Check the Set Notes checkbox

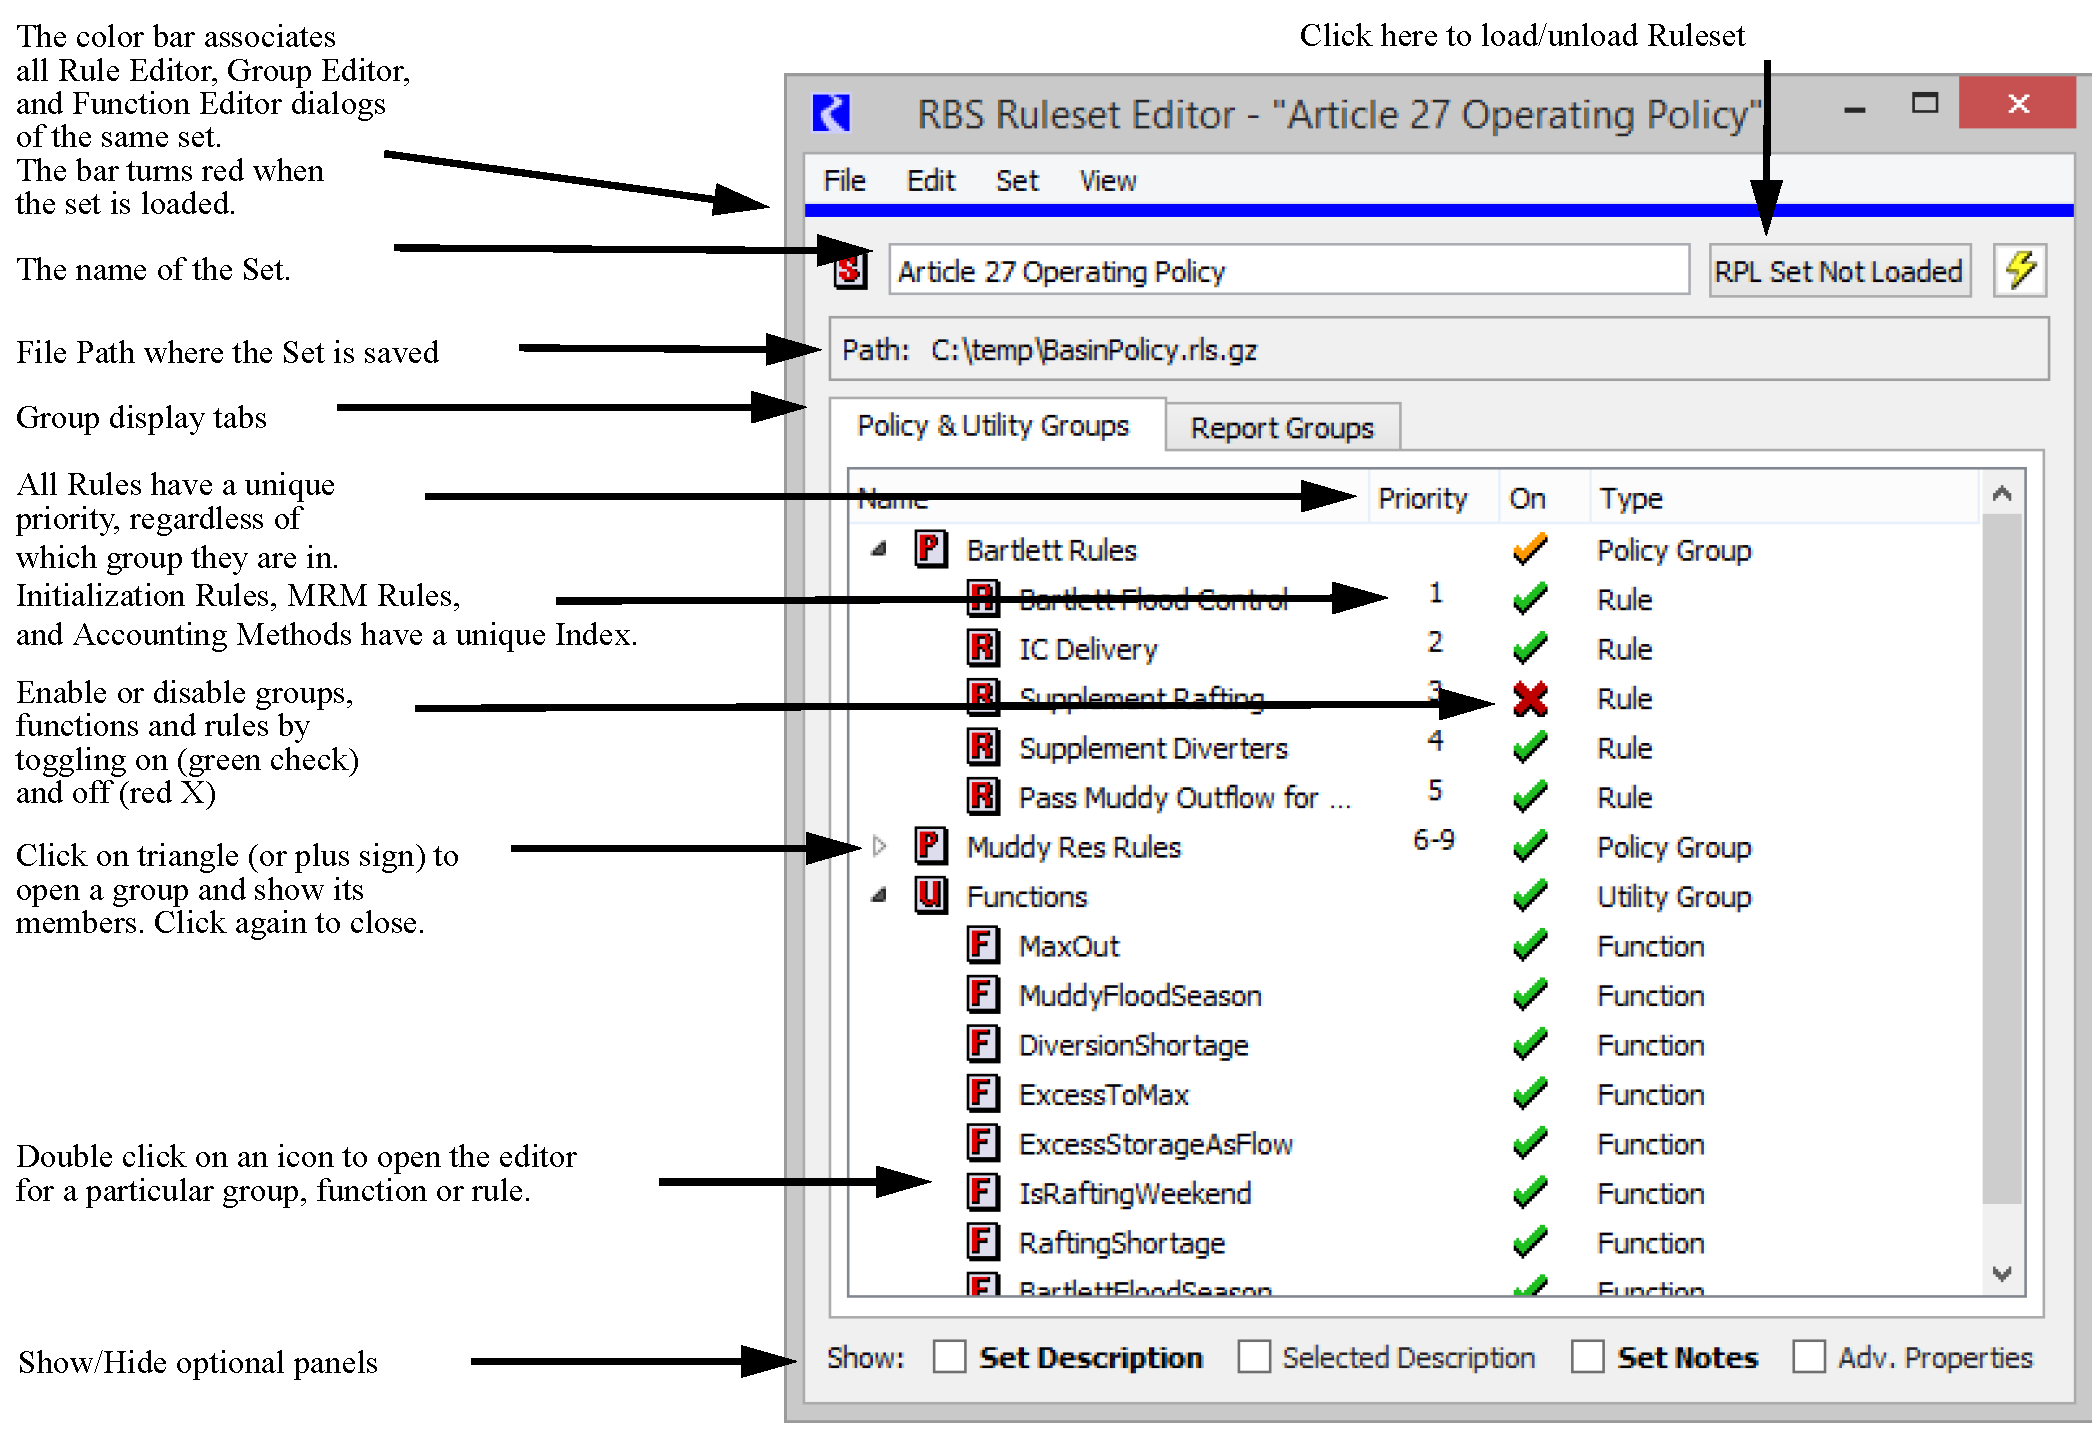tap(1587, 1357)
